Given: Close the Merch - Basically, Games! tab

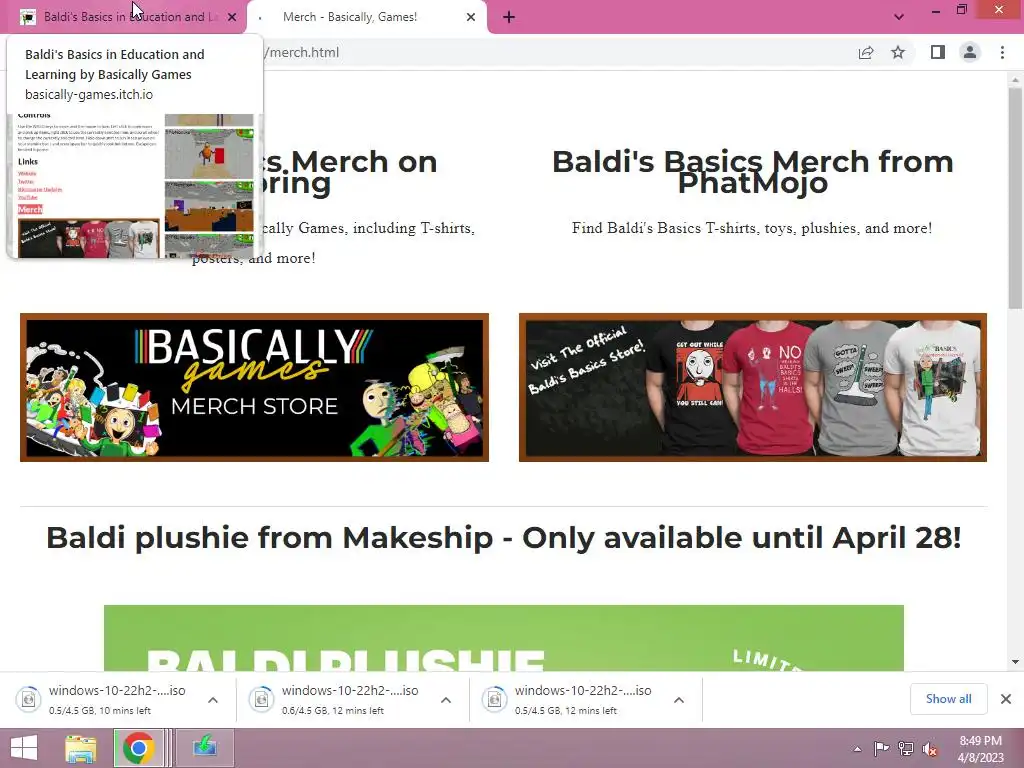Looking at the screenshot, I should coord(471,17).
